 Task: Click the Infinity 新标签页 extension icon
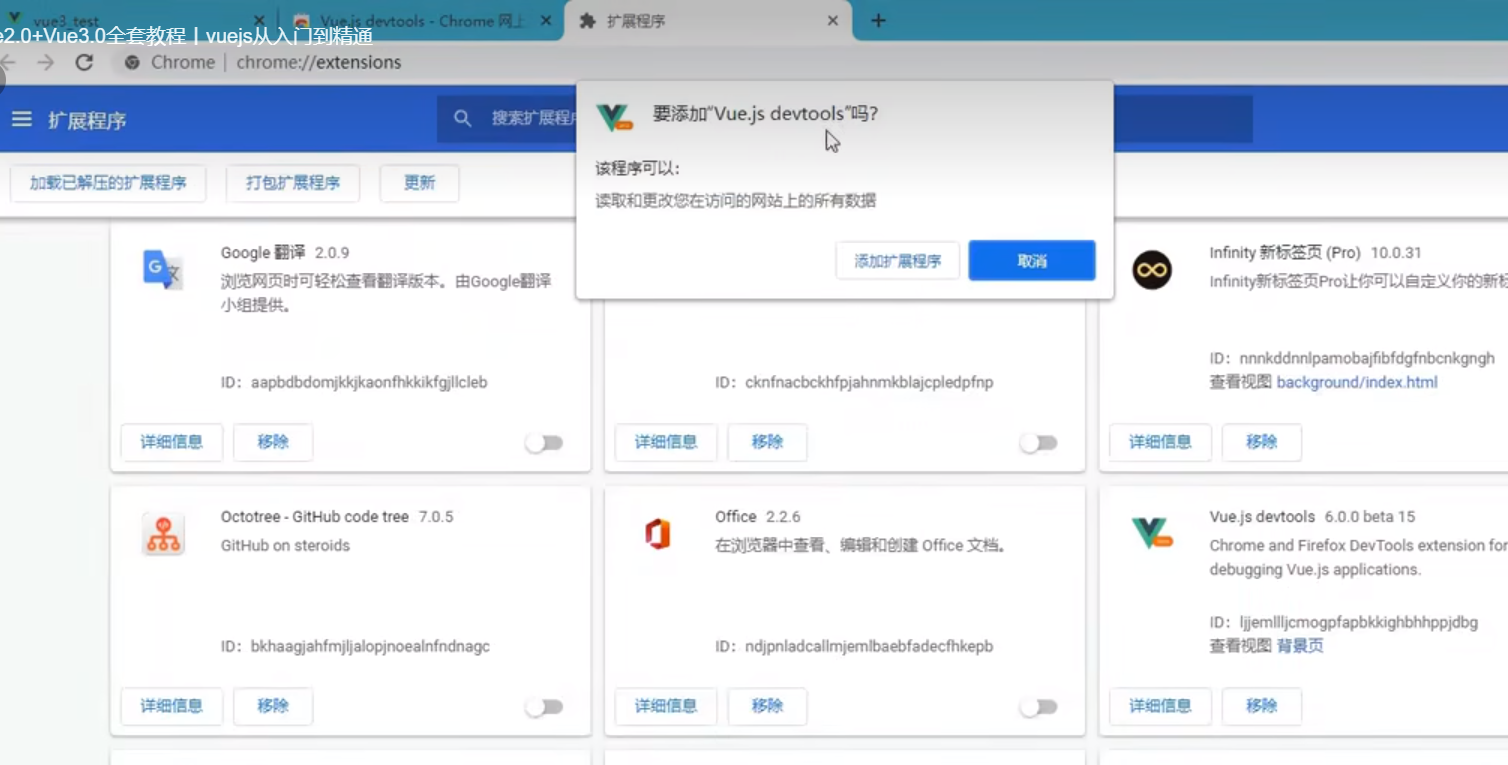point(1152,270)
